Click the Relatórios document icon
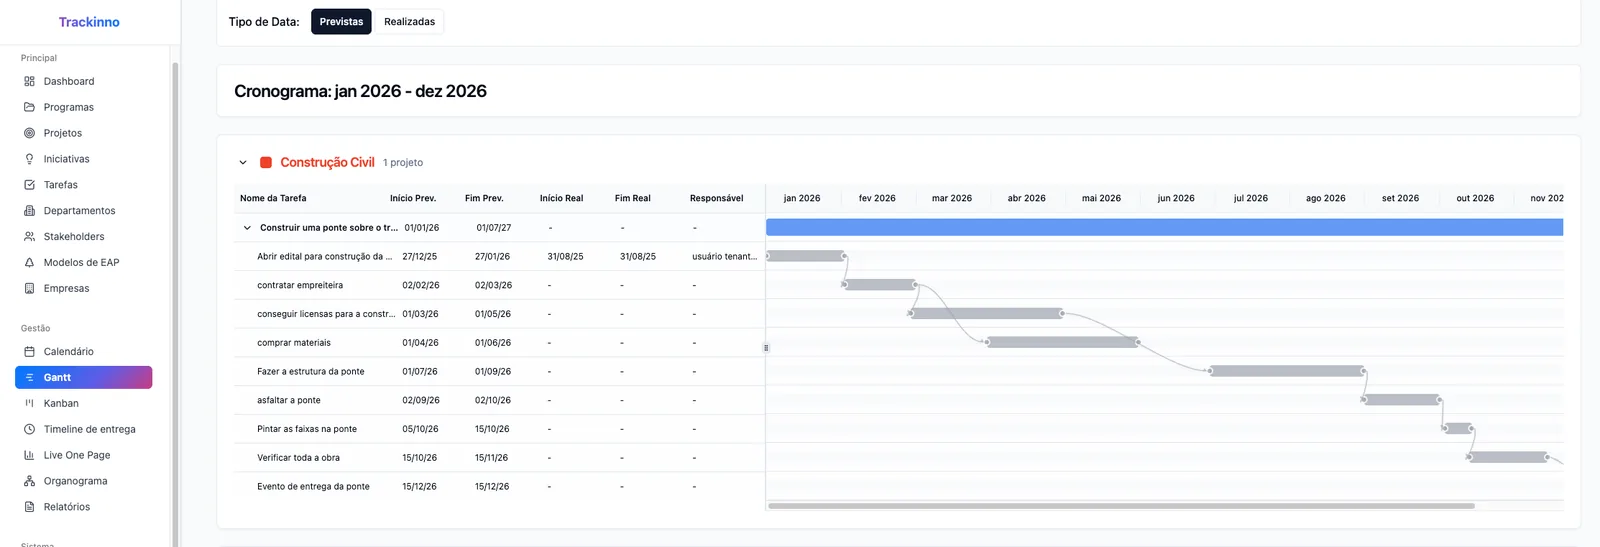Image resolution: width=1600 pixels, height=547 pixels. (x=29, y=508)
